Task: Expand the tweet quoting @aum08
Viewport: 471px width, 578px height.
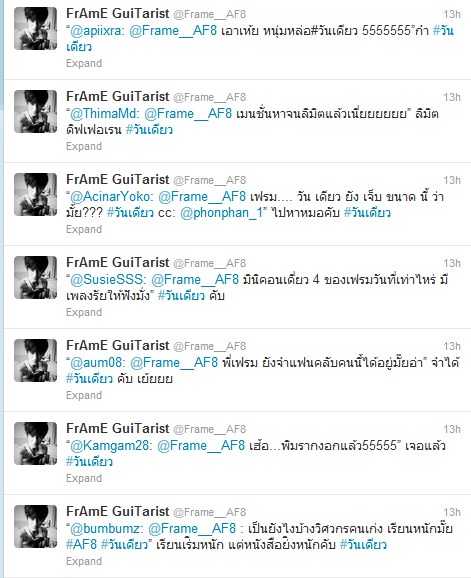Action: click(x=84, y=395)
